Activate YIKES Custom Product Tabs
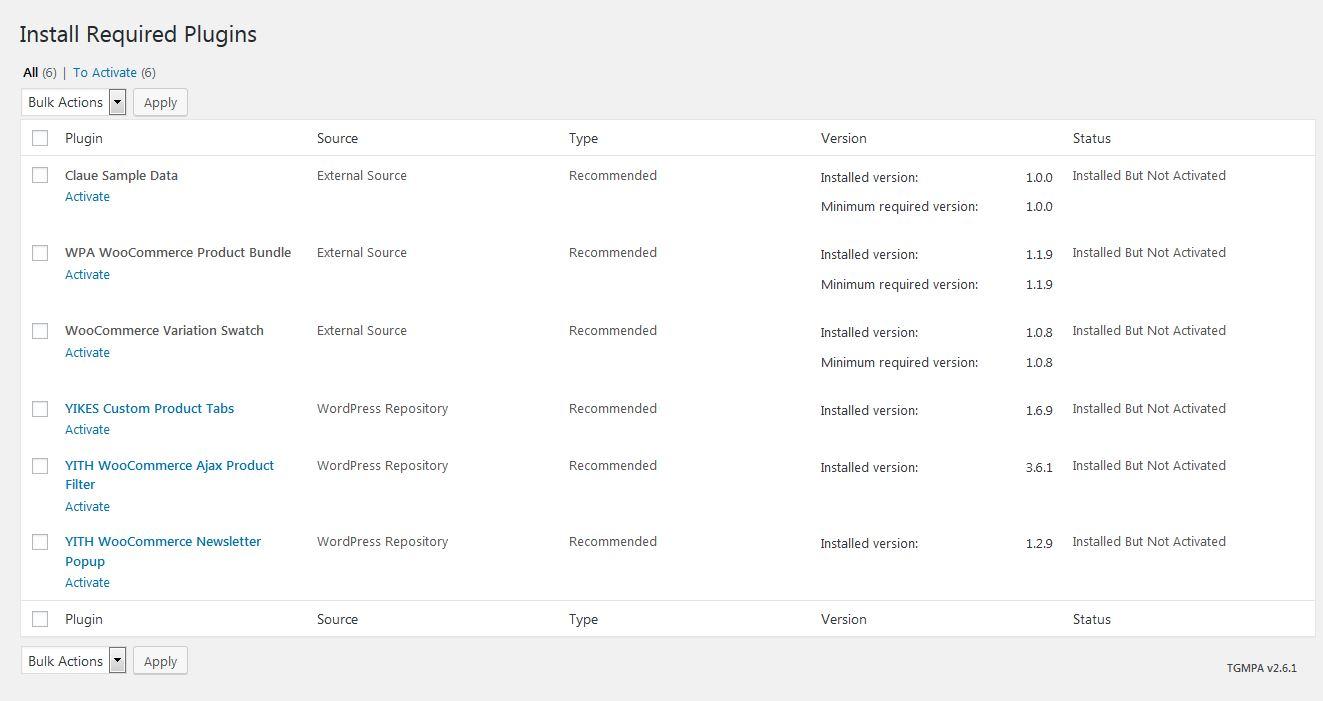The image size is (1323, 701). click(x=87, y=429)
